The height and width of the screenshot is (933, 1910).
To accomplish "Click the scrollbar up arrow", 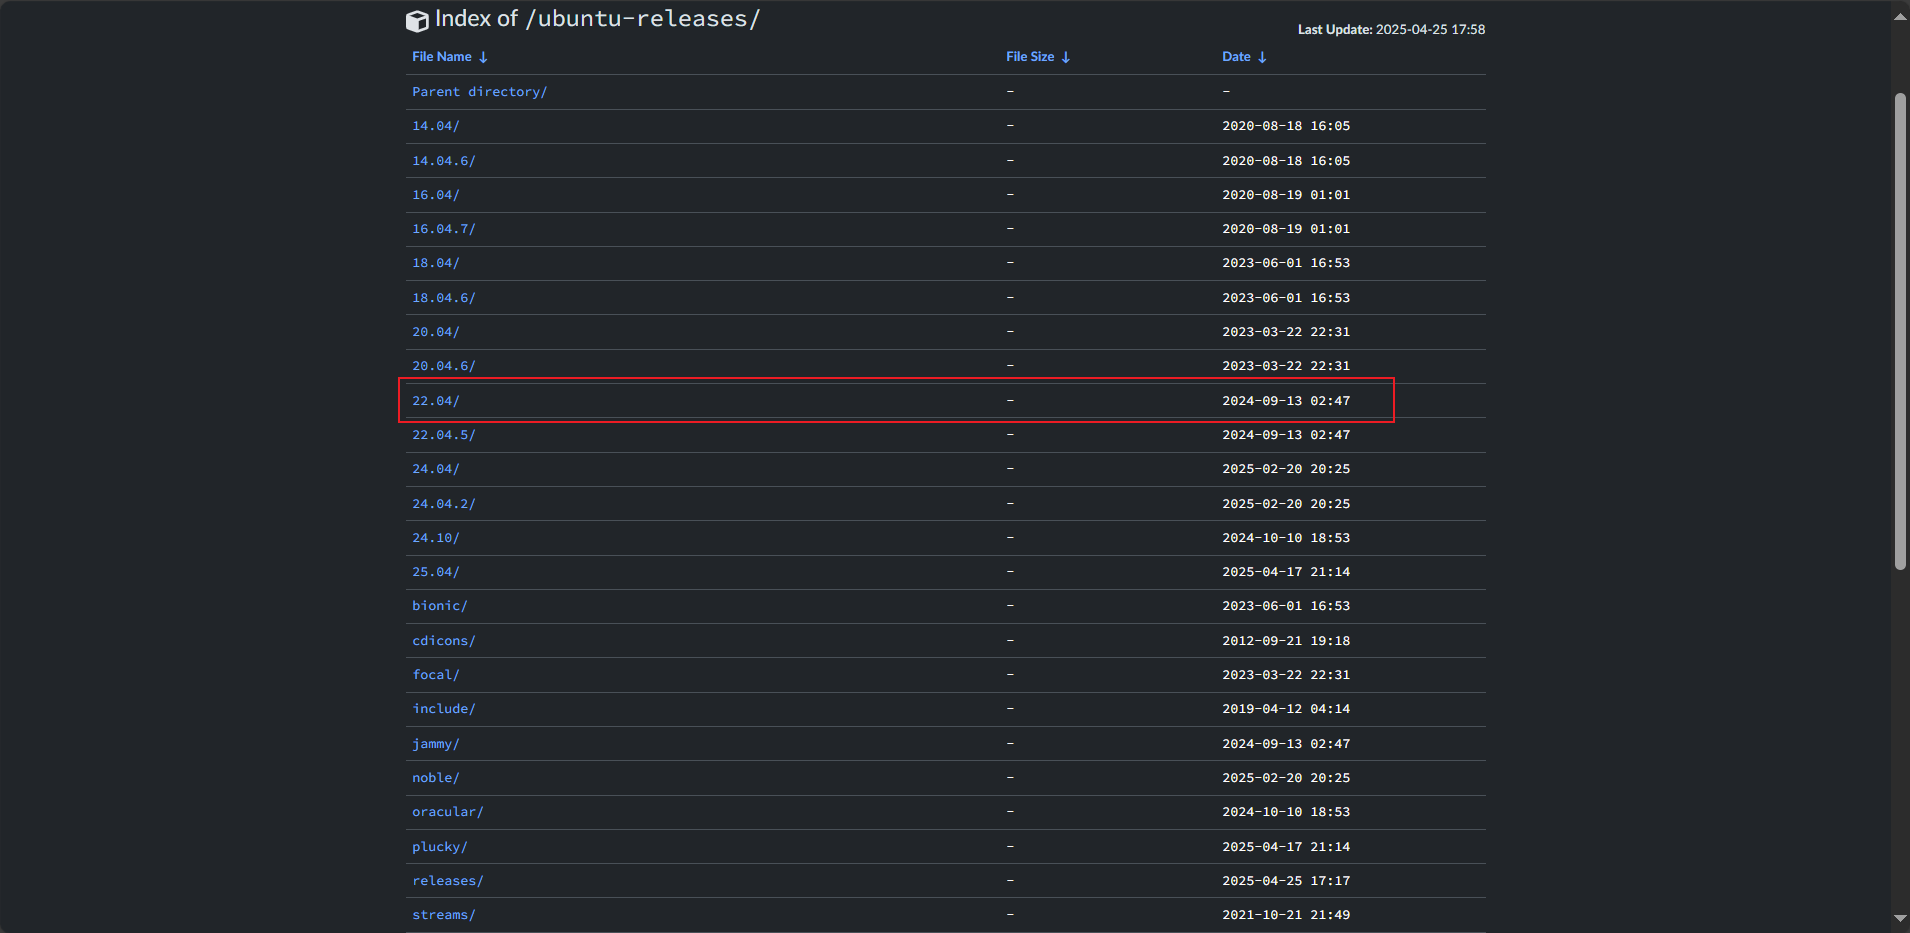I will pos(1900,16).
